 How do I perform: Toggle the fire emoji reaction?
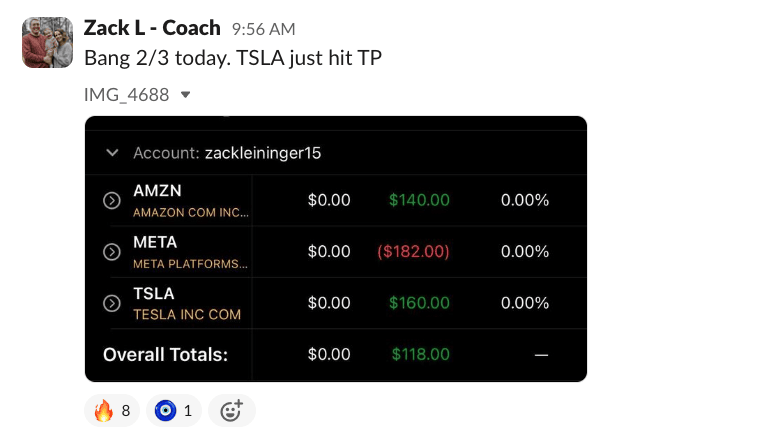click(x=111, y=410)
